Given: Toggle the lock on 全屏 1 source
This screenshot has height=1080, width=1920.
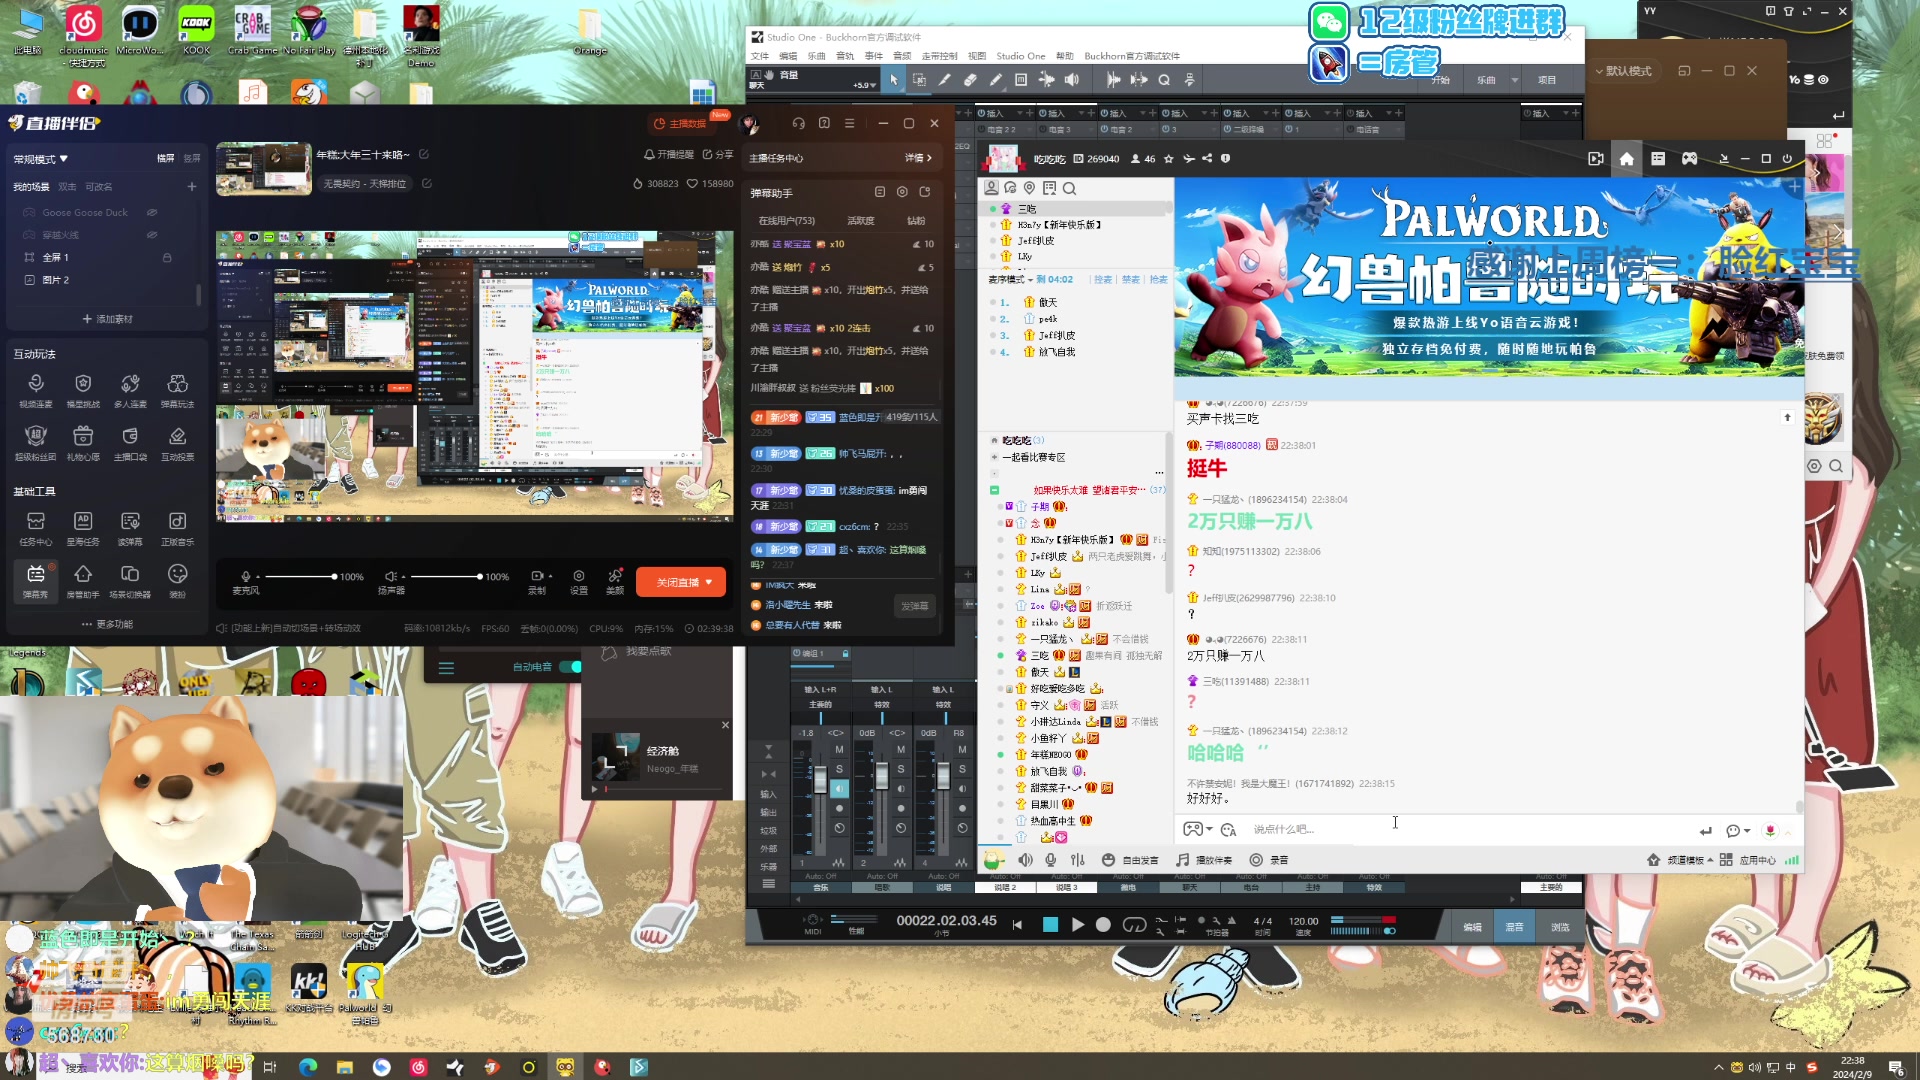Looking at the screenshot, I should 167,258.
